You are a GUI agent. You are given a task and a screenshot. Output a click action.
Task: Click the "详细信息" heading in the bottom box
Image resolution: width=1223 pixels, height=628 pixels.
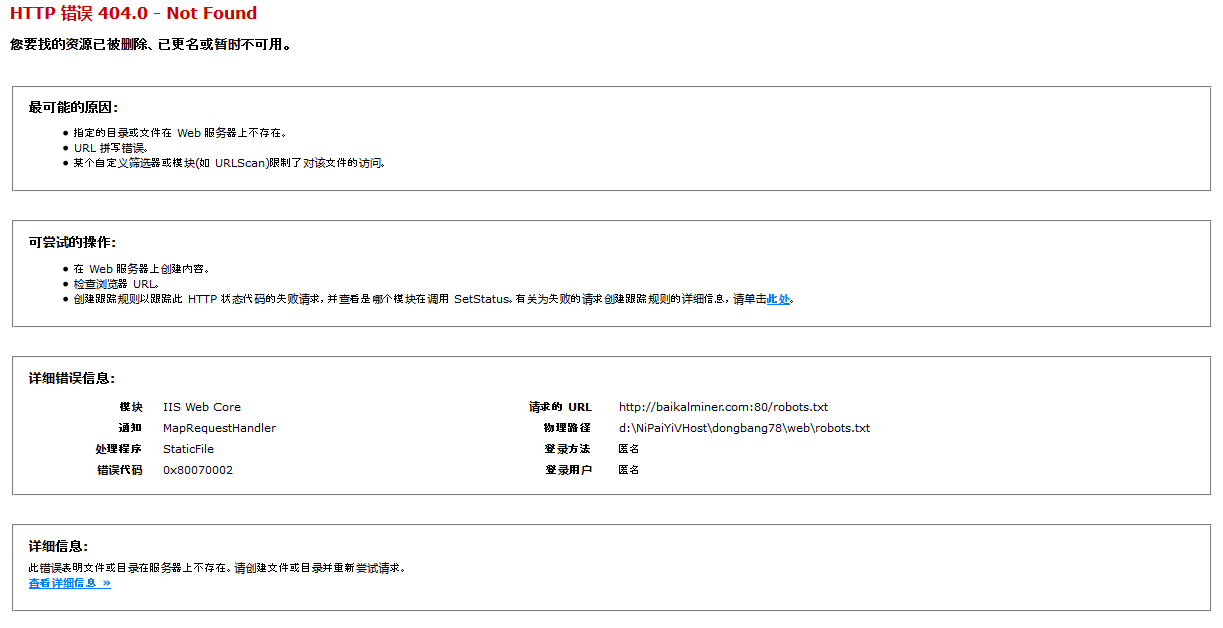[x=58, y=546]
